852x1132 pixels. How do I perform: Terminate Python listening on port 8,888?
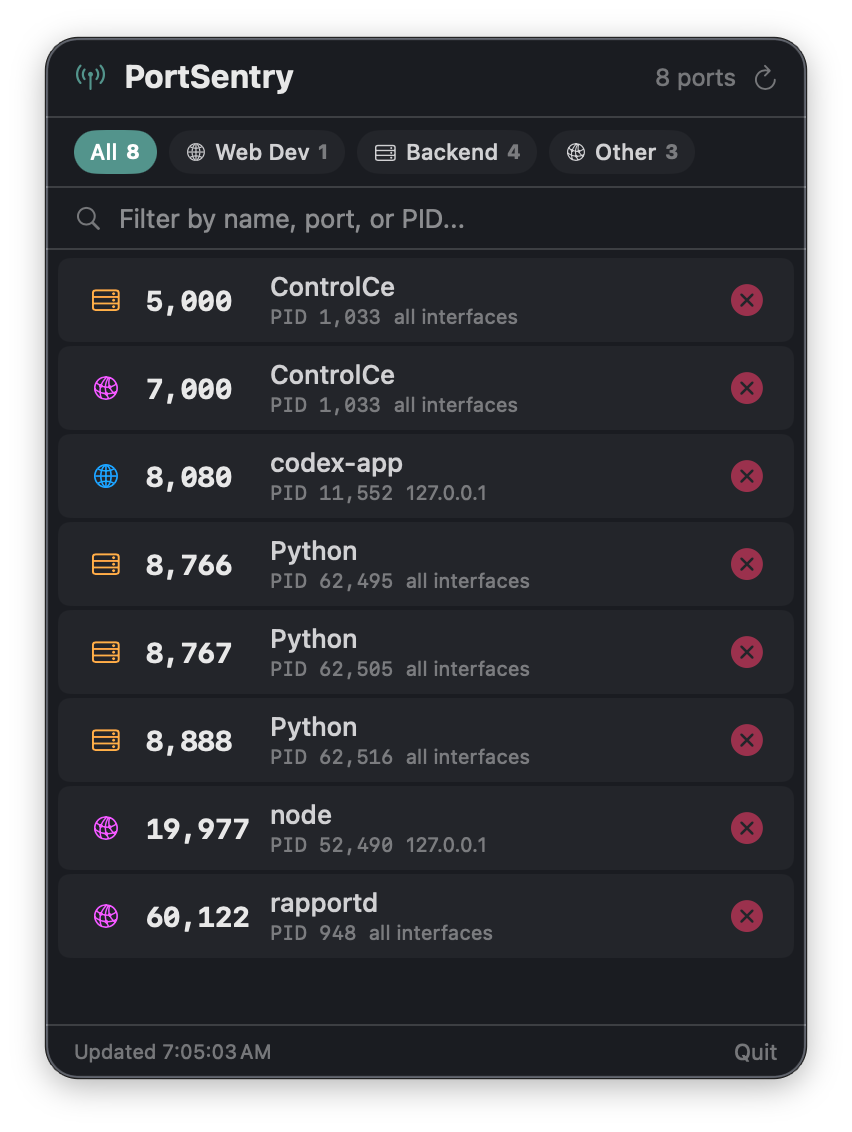click(x=746, y=740)
